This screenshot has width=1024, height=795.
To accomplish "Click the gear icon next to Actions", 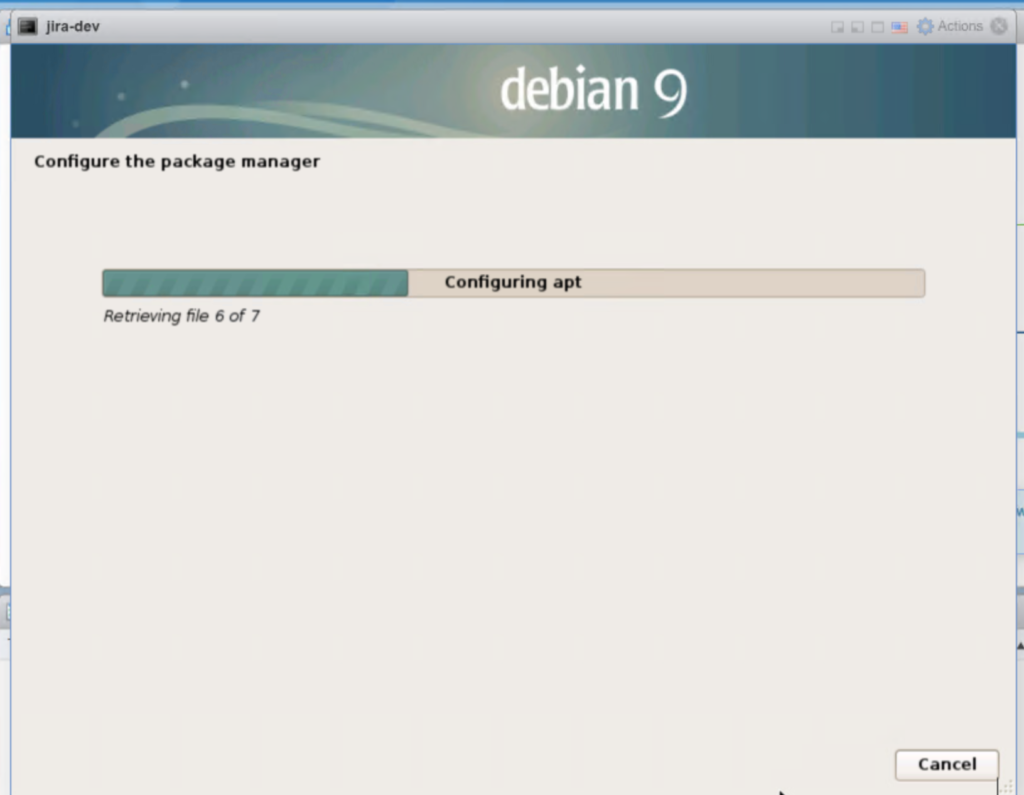I will coord(925,26).
